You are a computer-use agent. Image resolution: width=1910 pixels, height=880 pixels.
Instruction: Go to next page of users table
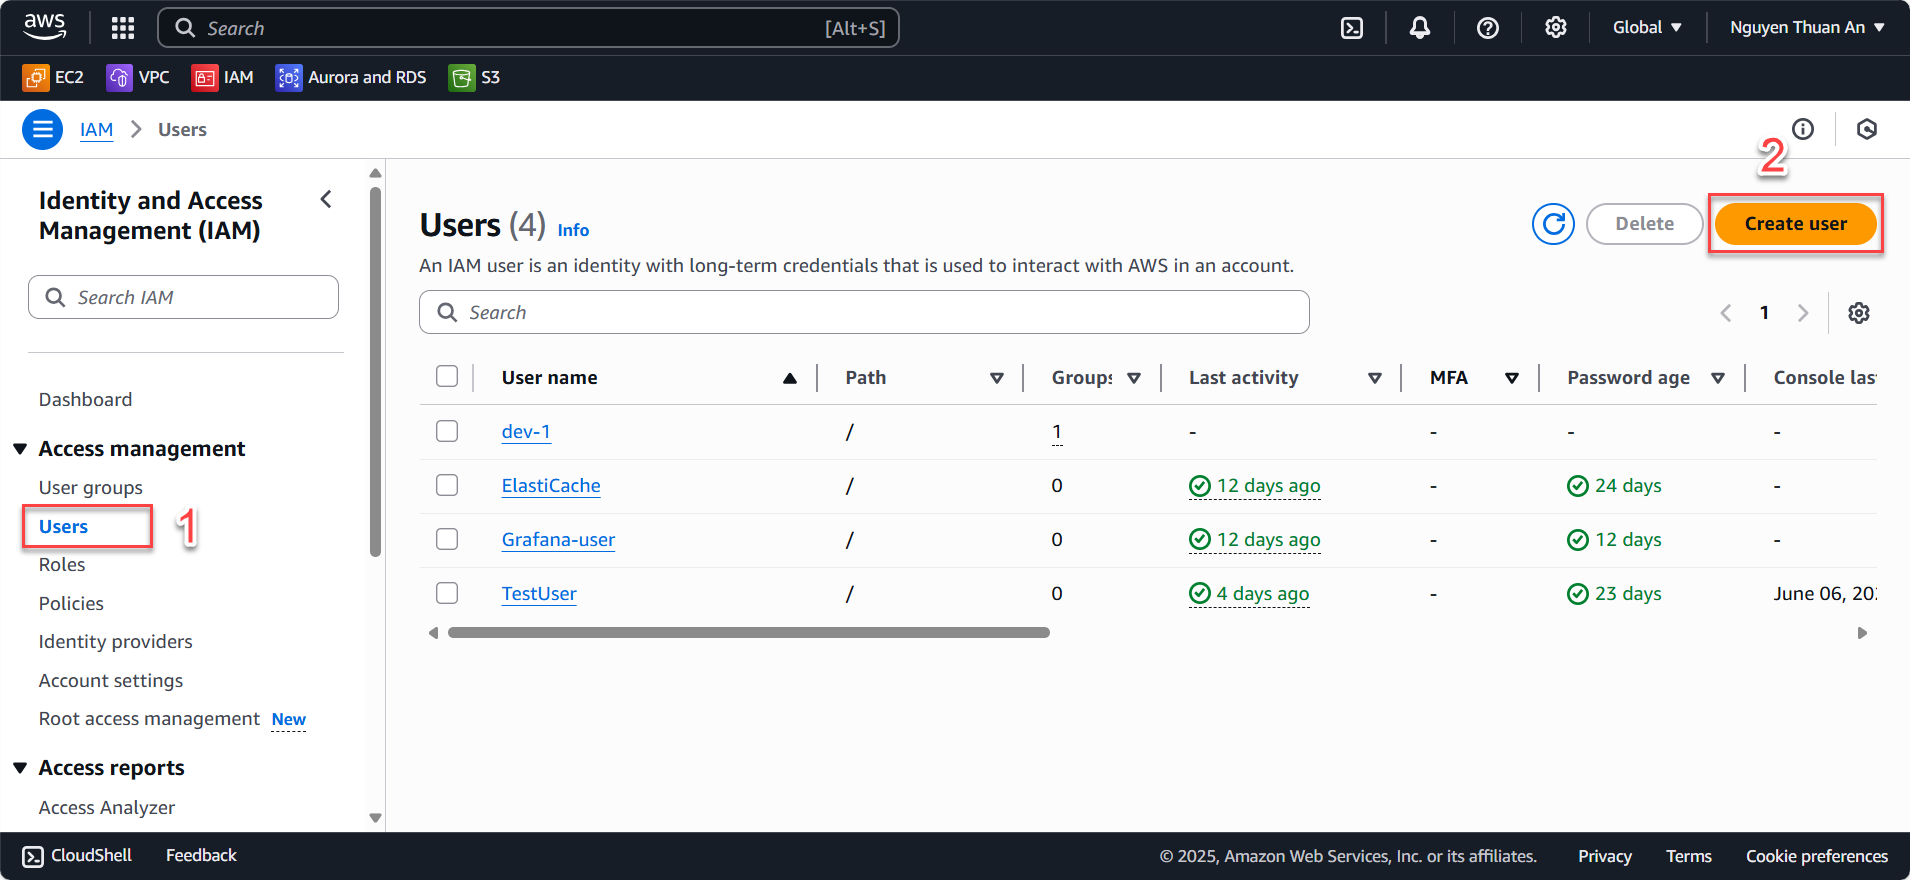click(1803, 313)
